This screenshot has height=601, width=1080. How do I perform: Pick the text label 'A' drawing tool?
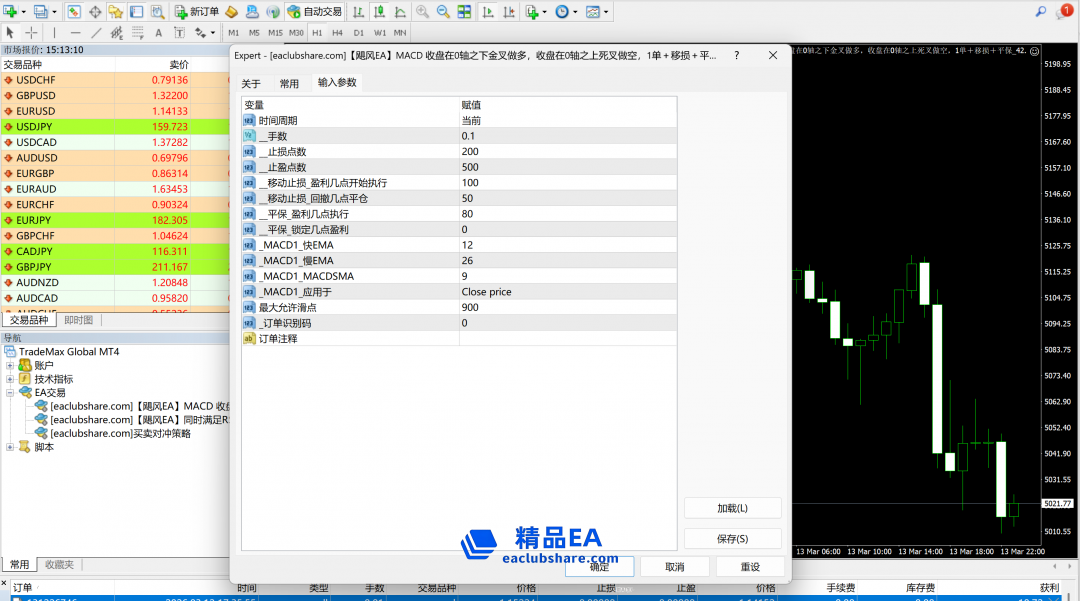160,33
